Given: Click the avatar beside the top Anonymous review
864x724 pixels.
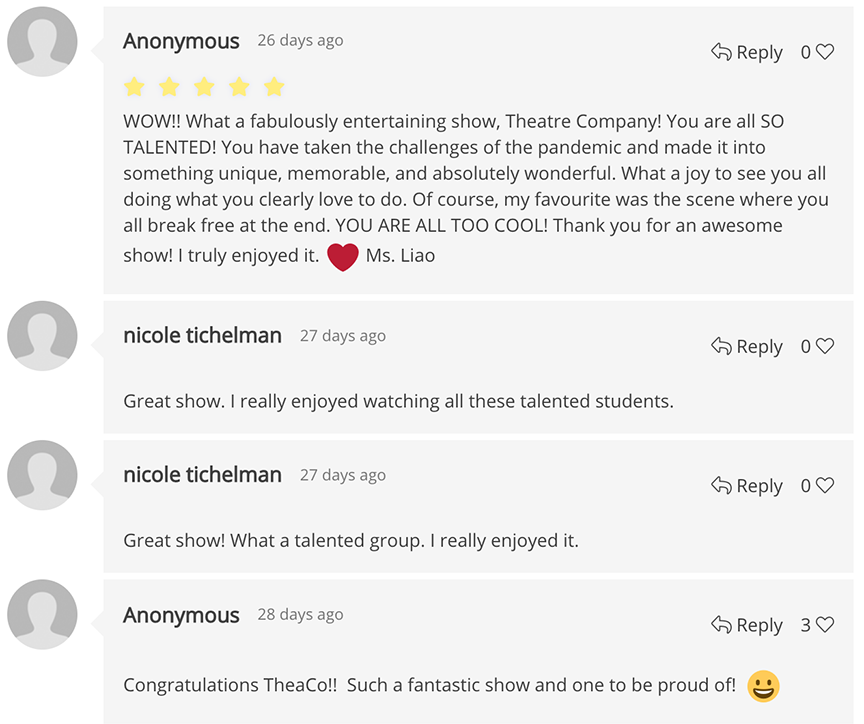Looking at the screenshot, I should coord(42,41).
